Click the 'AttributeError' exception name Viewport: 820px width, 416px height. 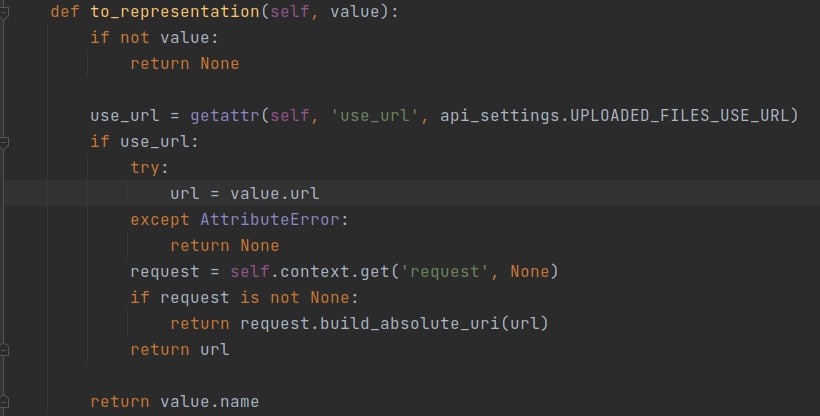pyautogui.click(x=270, y=220)
